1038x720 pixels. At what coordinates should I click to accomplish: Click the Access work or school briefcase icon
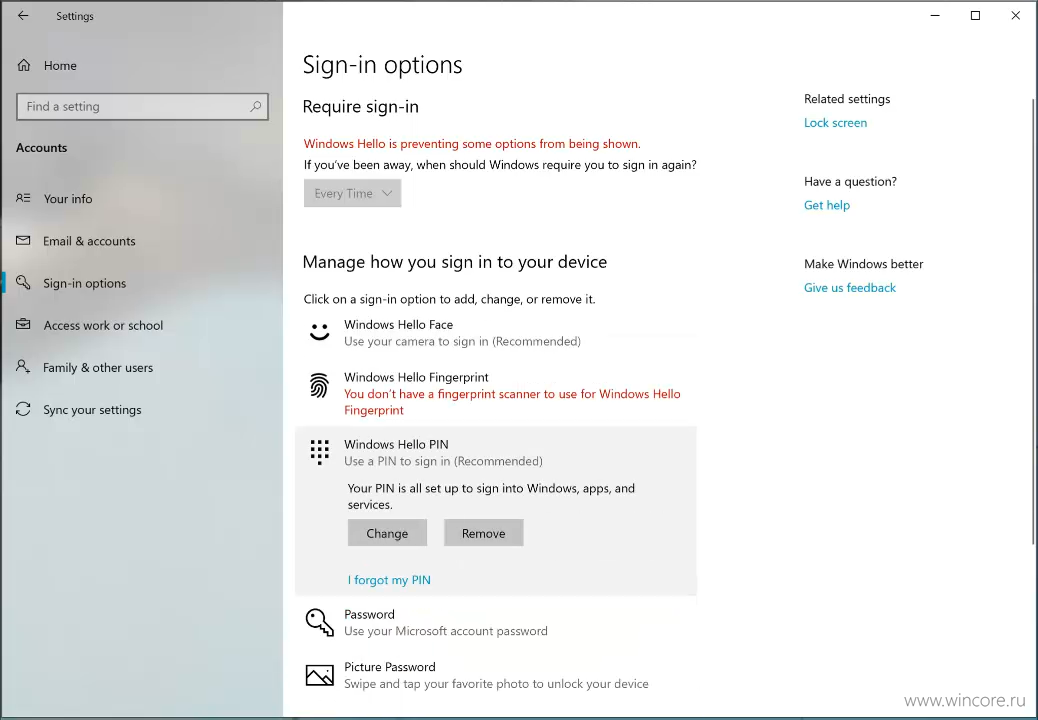(23, 324)
